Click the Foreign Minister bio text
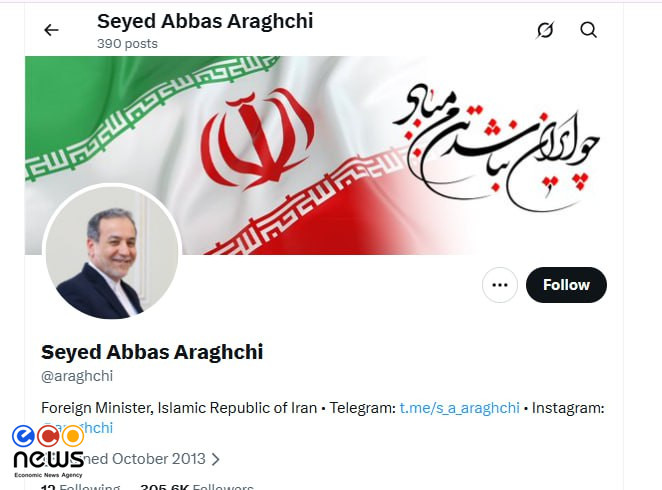 [x=179, y=408]
